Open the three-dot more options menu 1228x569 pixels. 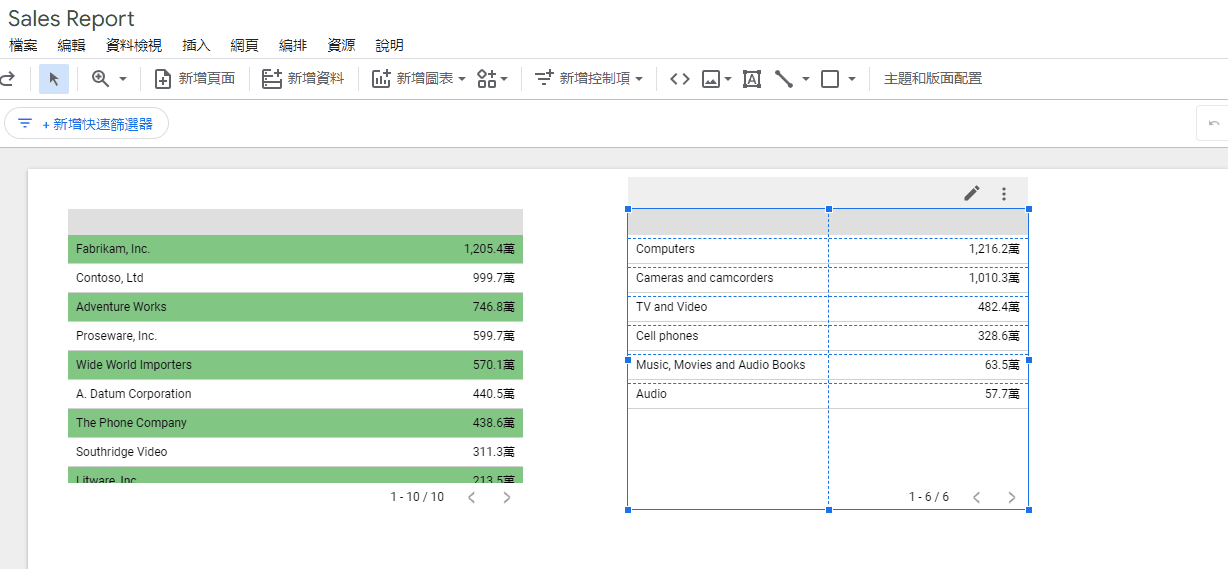(x=1005, y=193)
